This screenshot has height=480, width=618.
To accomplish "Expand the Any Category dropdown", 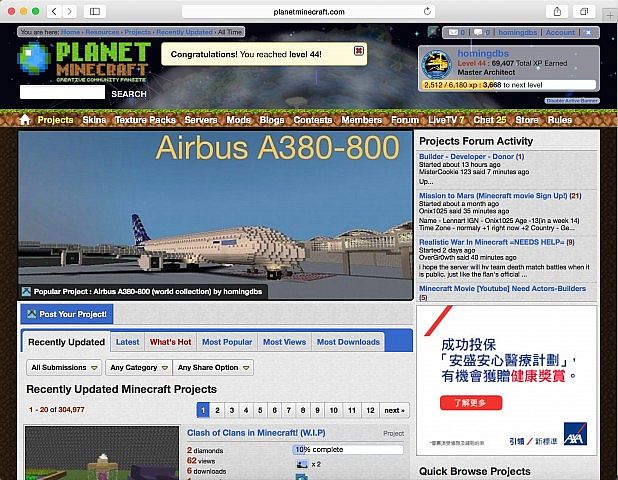I will (139, 367).
